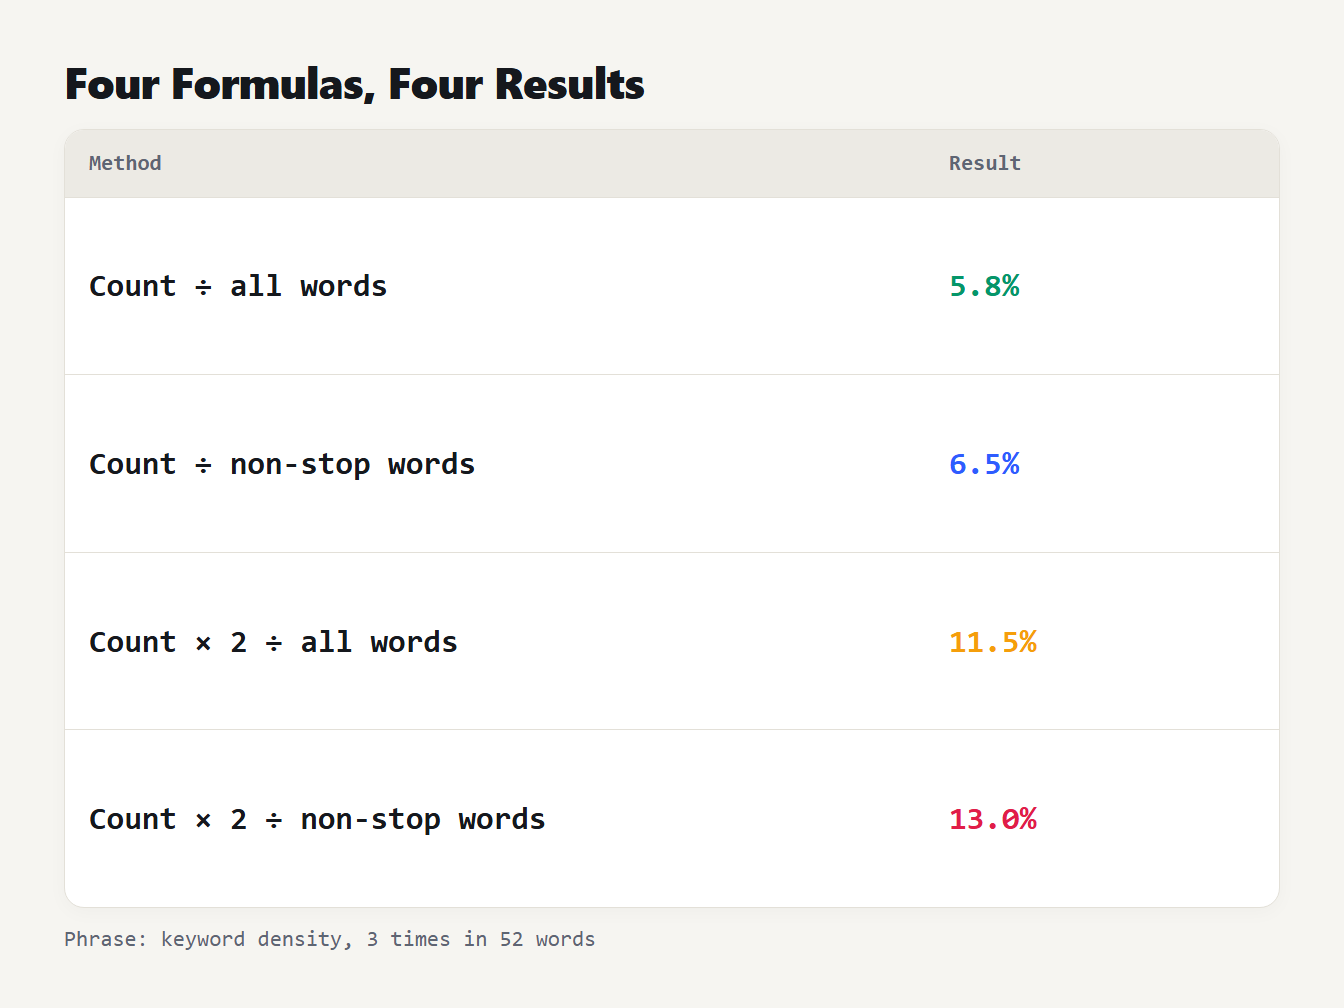Click the 'Phrase: keyword density' footnote
The width and height of the screenshot is (1344, 1008).
point(330,939)
